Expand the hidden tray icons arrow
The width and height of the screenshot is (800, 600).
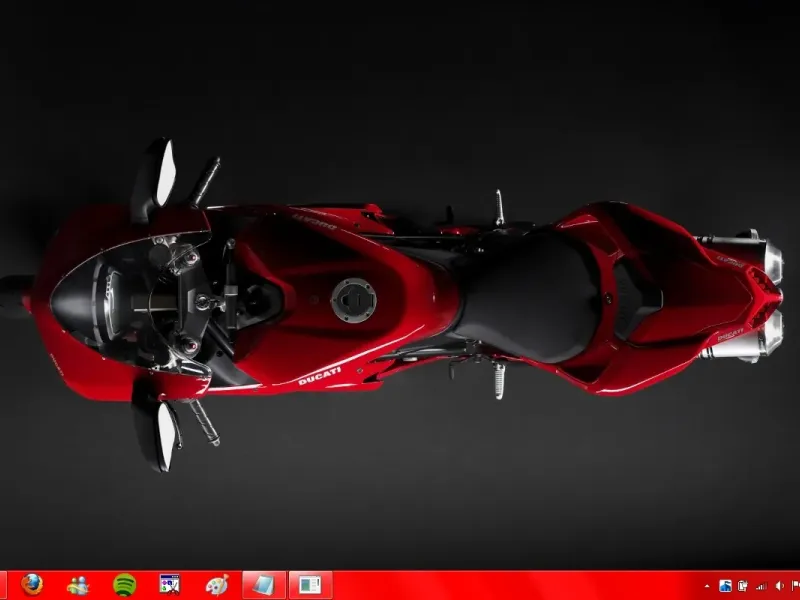708,585
